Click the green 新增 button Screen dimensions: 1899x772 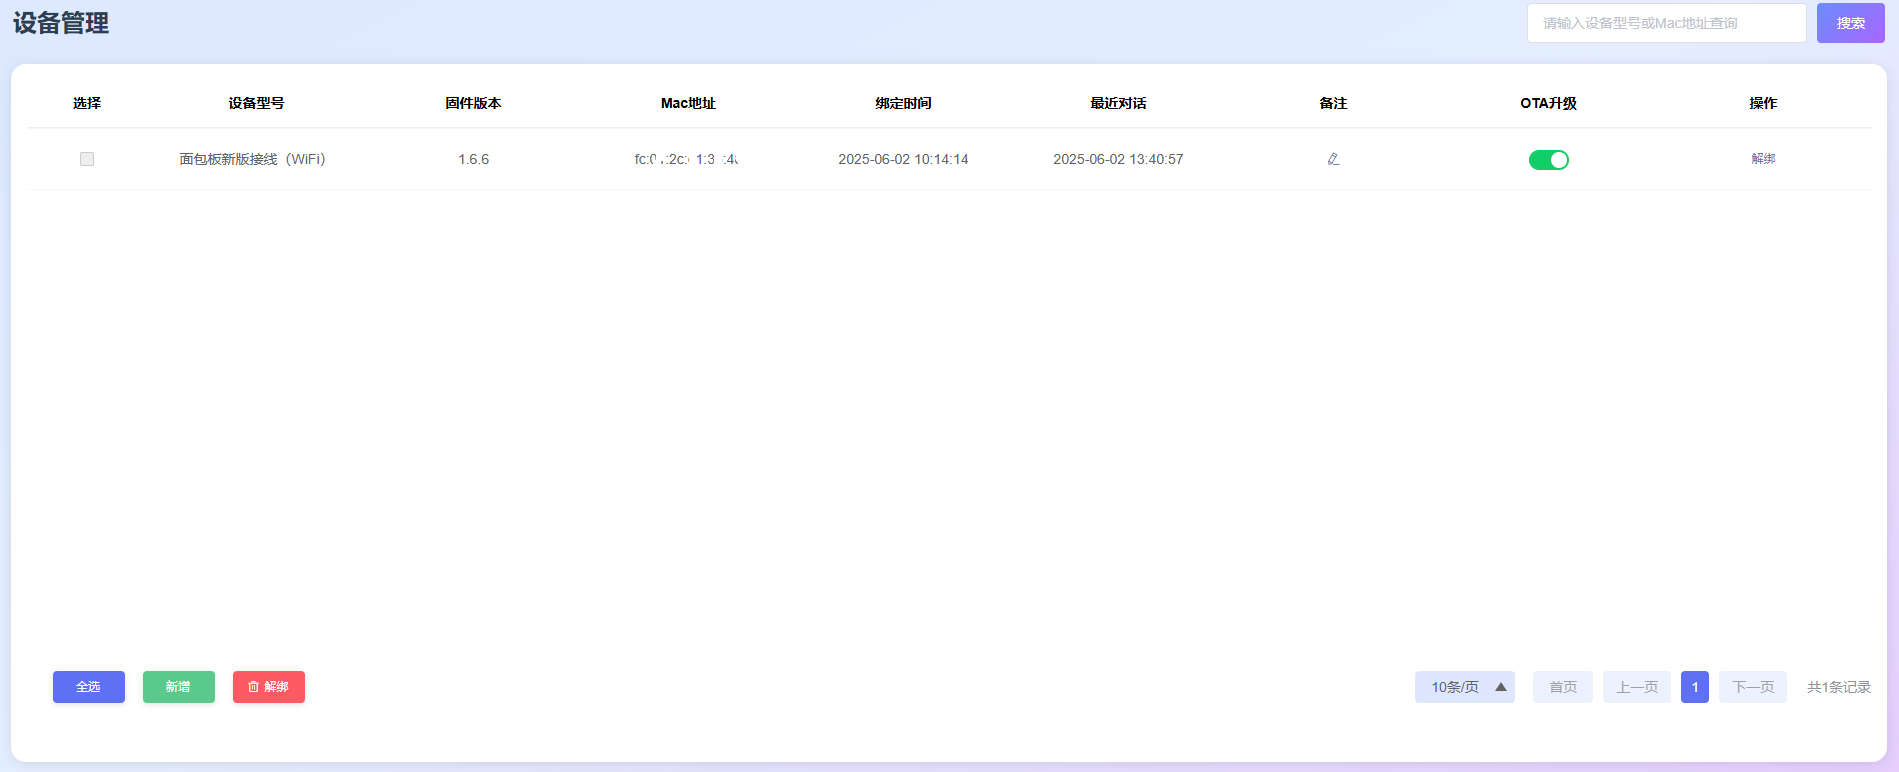click(x=179, y=687)
